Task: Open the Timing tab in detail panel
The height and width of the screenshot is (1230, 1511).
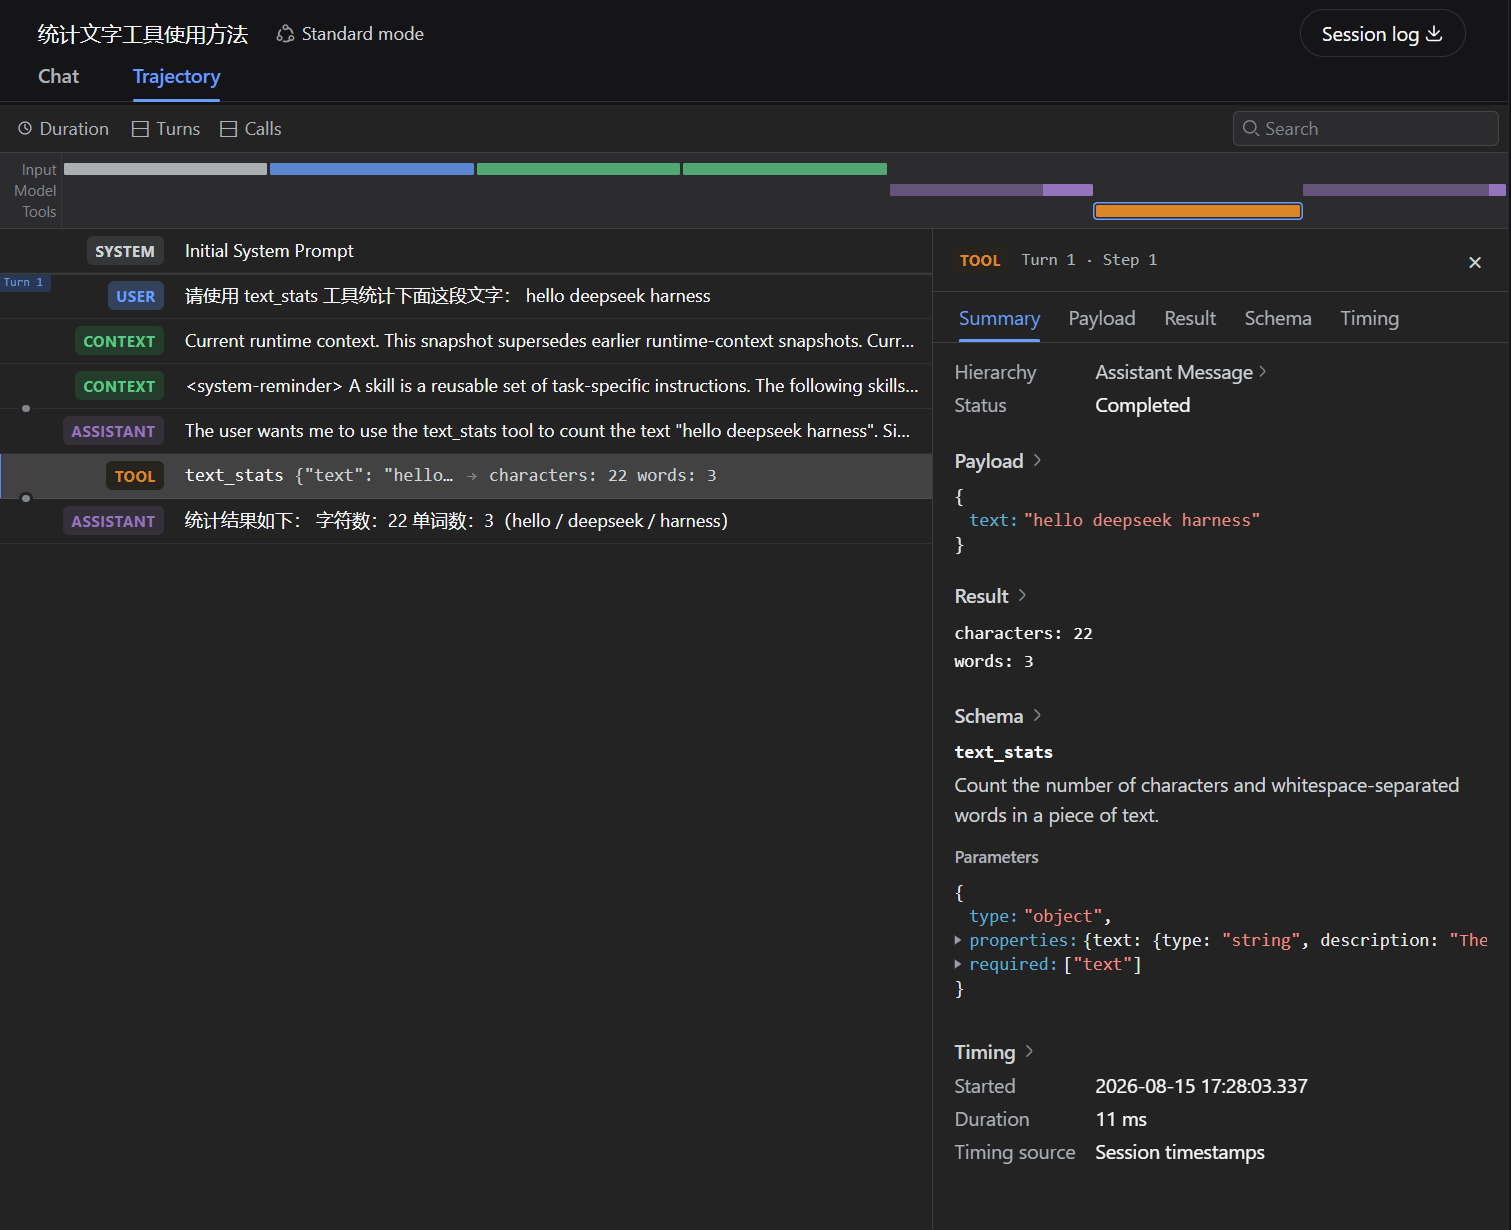Action: tap(1369, 318)
